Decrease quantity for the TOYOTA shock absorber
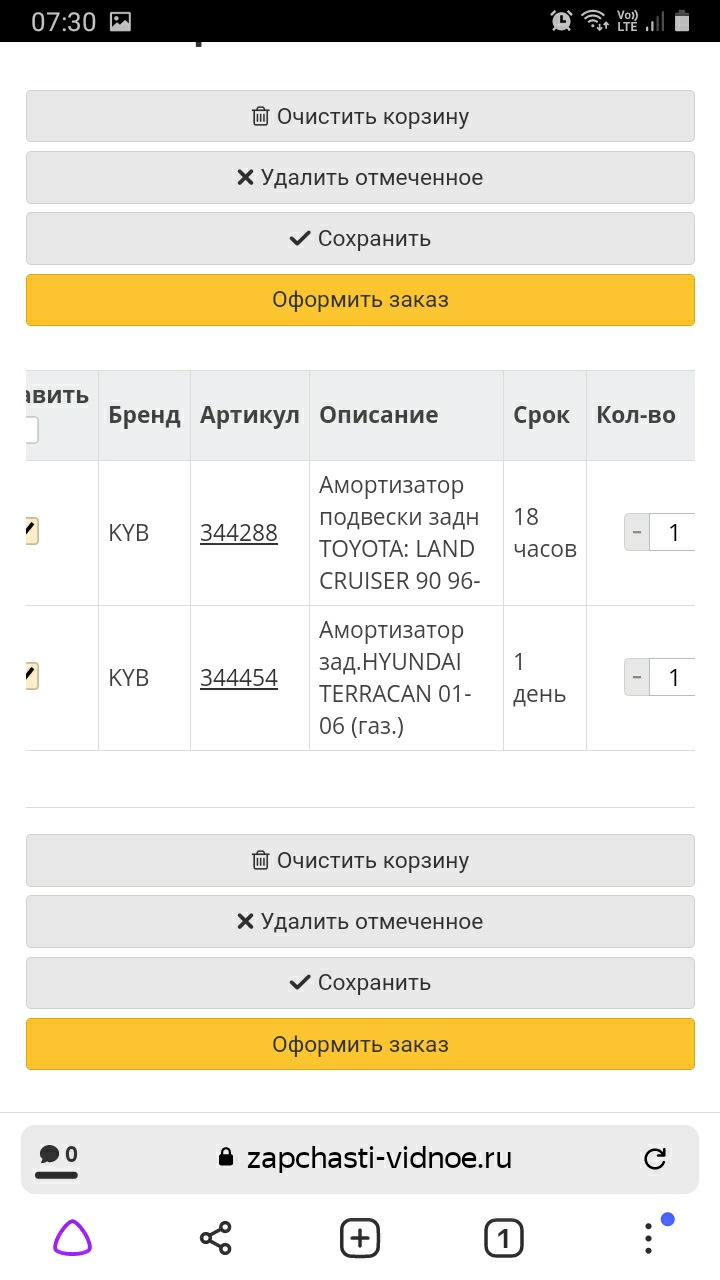This screenshot has width=720, height=1280. pos(636,532)
